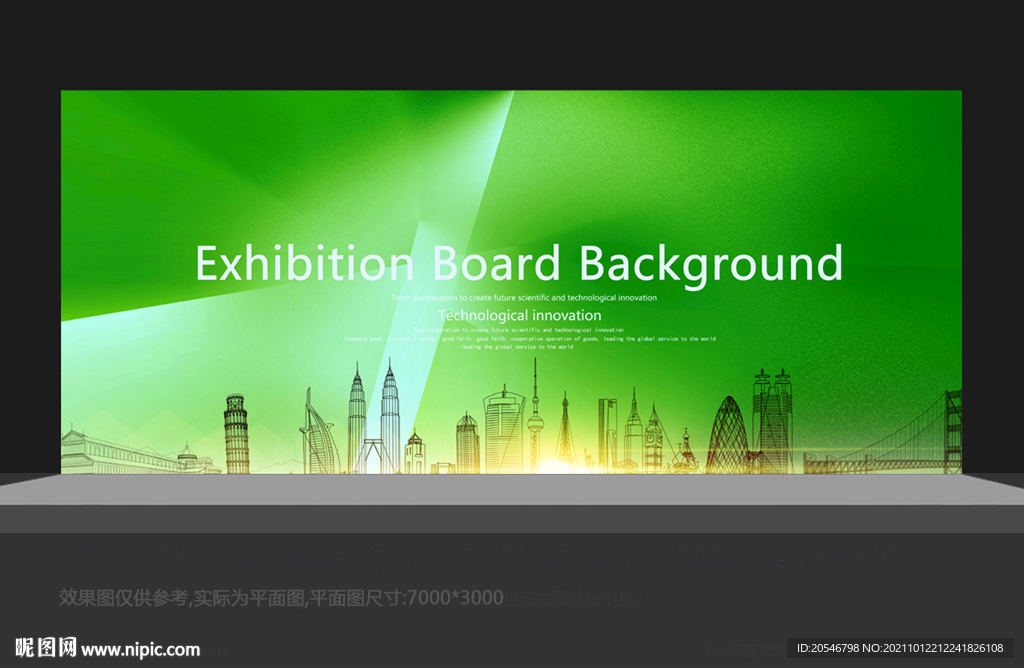The height and width of the screenshot is (668, 1024).
Task: Click the "Exhibition Board Background" headline text
Action: 519,264
